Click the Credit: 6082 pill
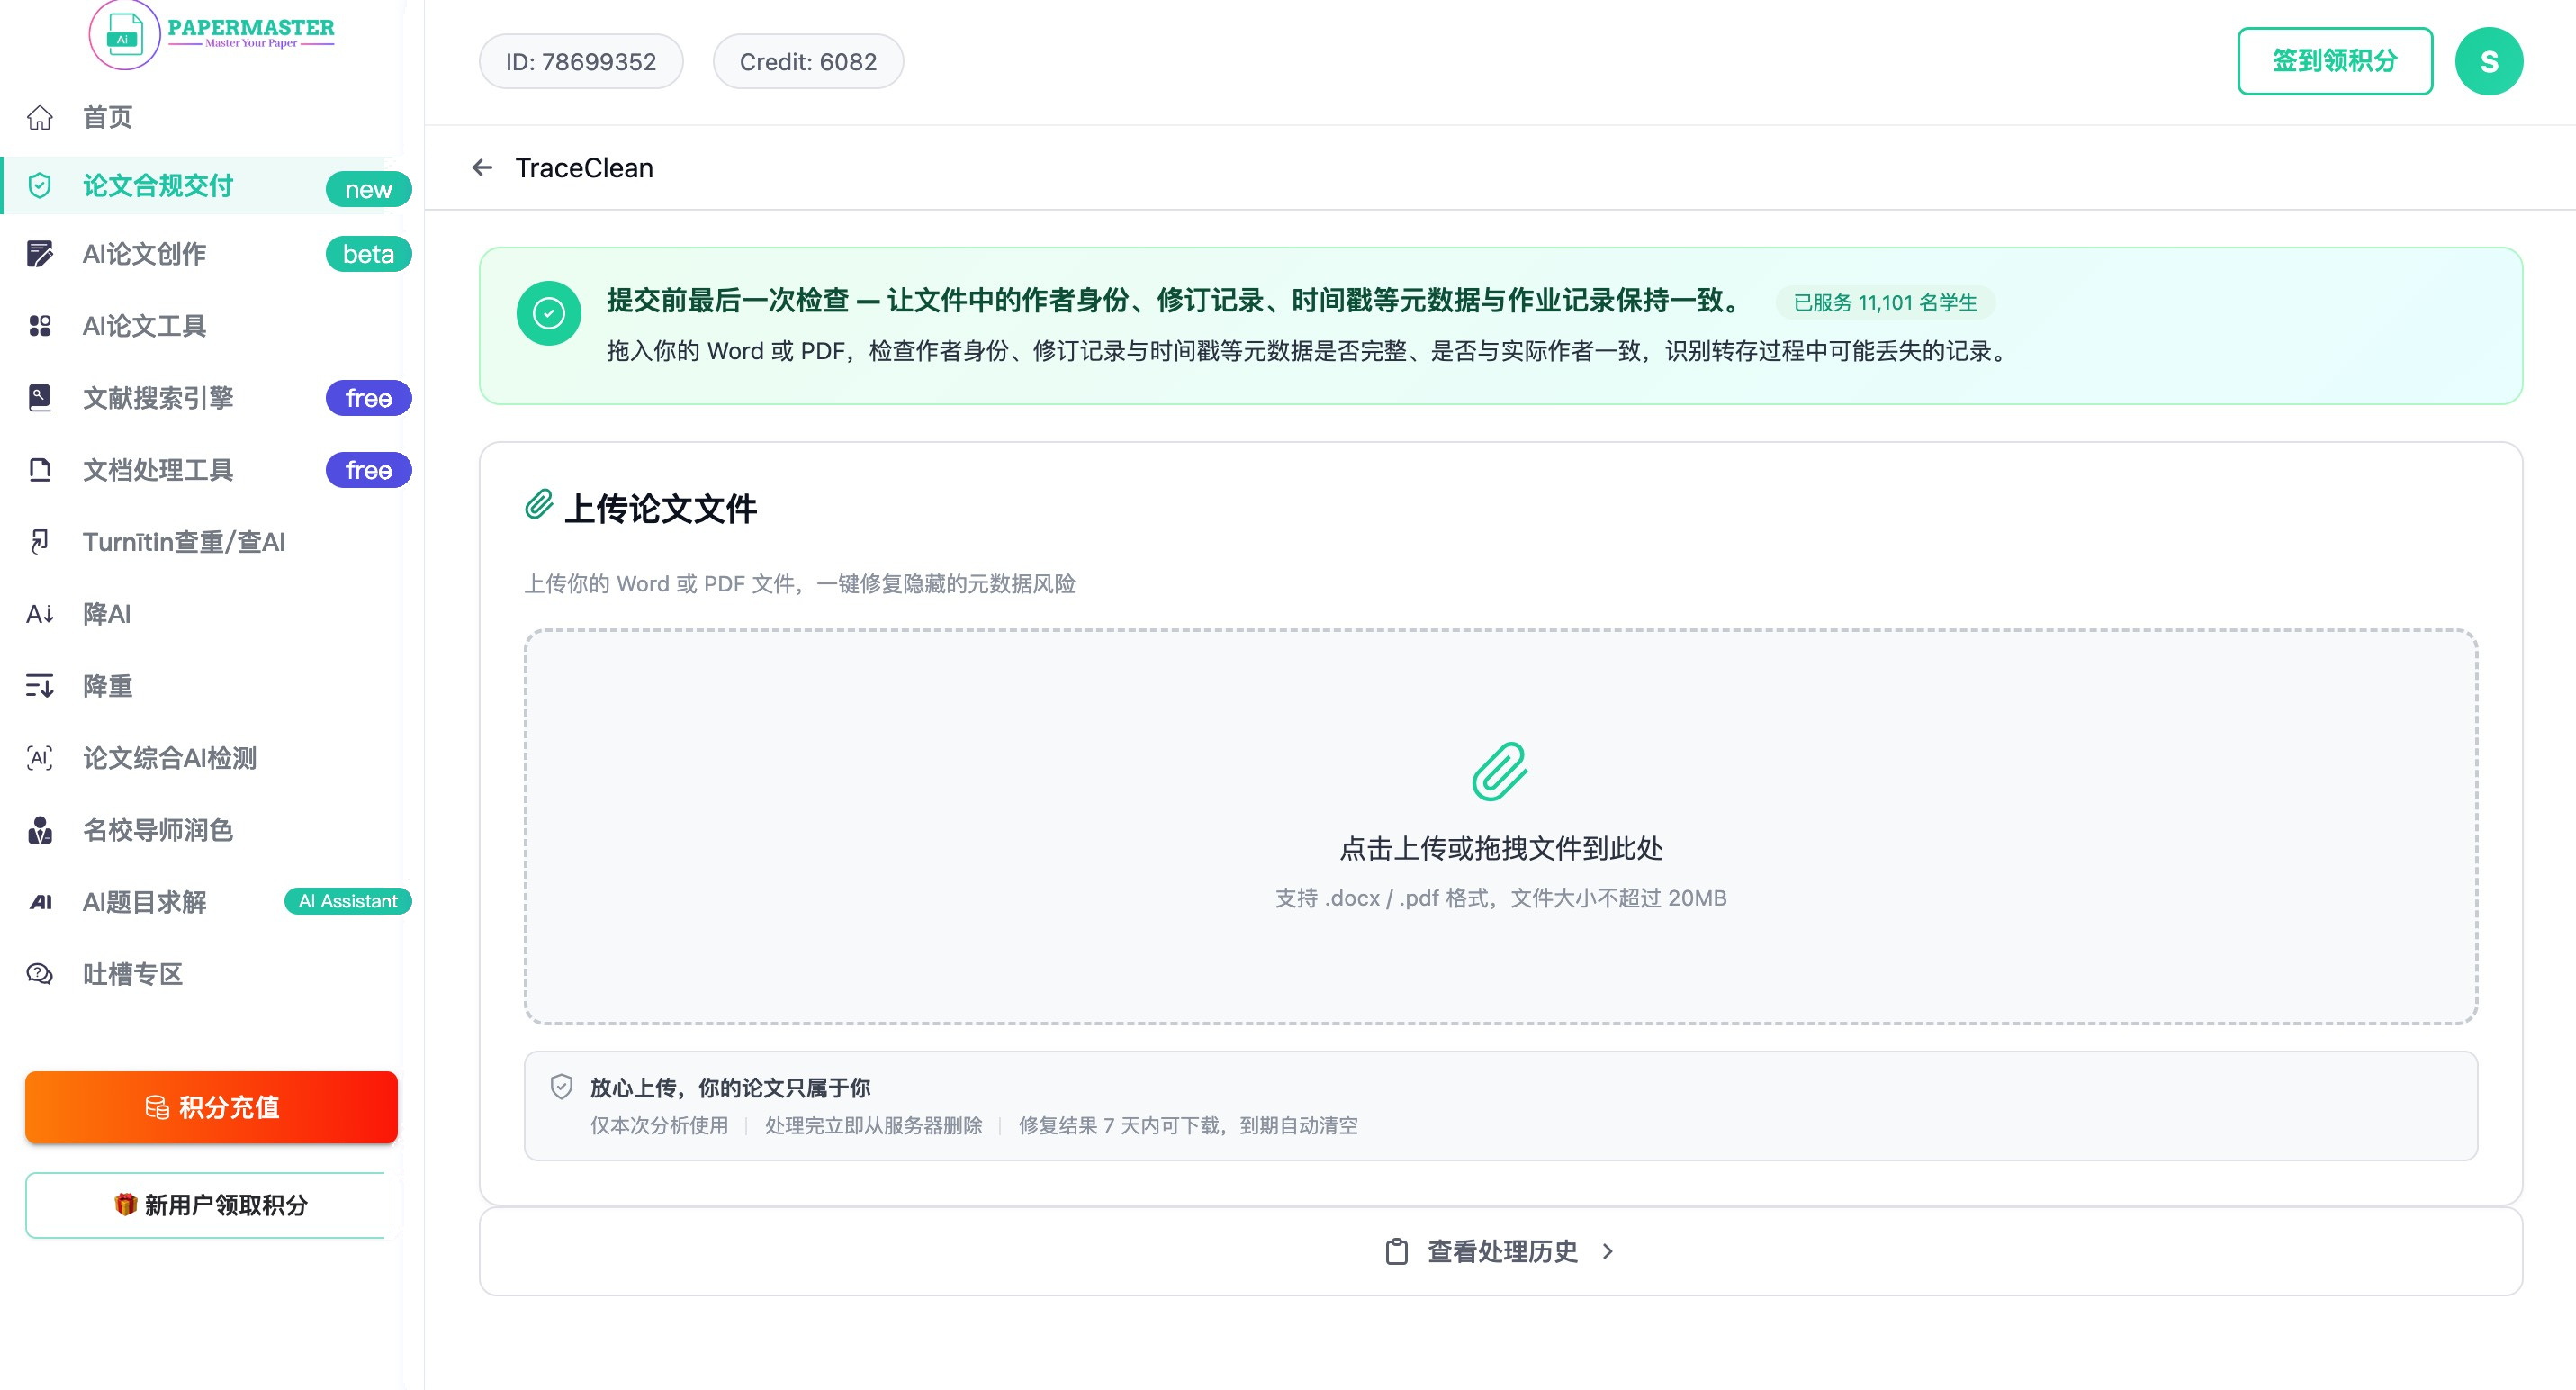Image resolution: width=2576 pixels, height=1390 pixels. point(808,62)
